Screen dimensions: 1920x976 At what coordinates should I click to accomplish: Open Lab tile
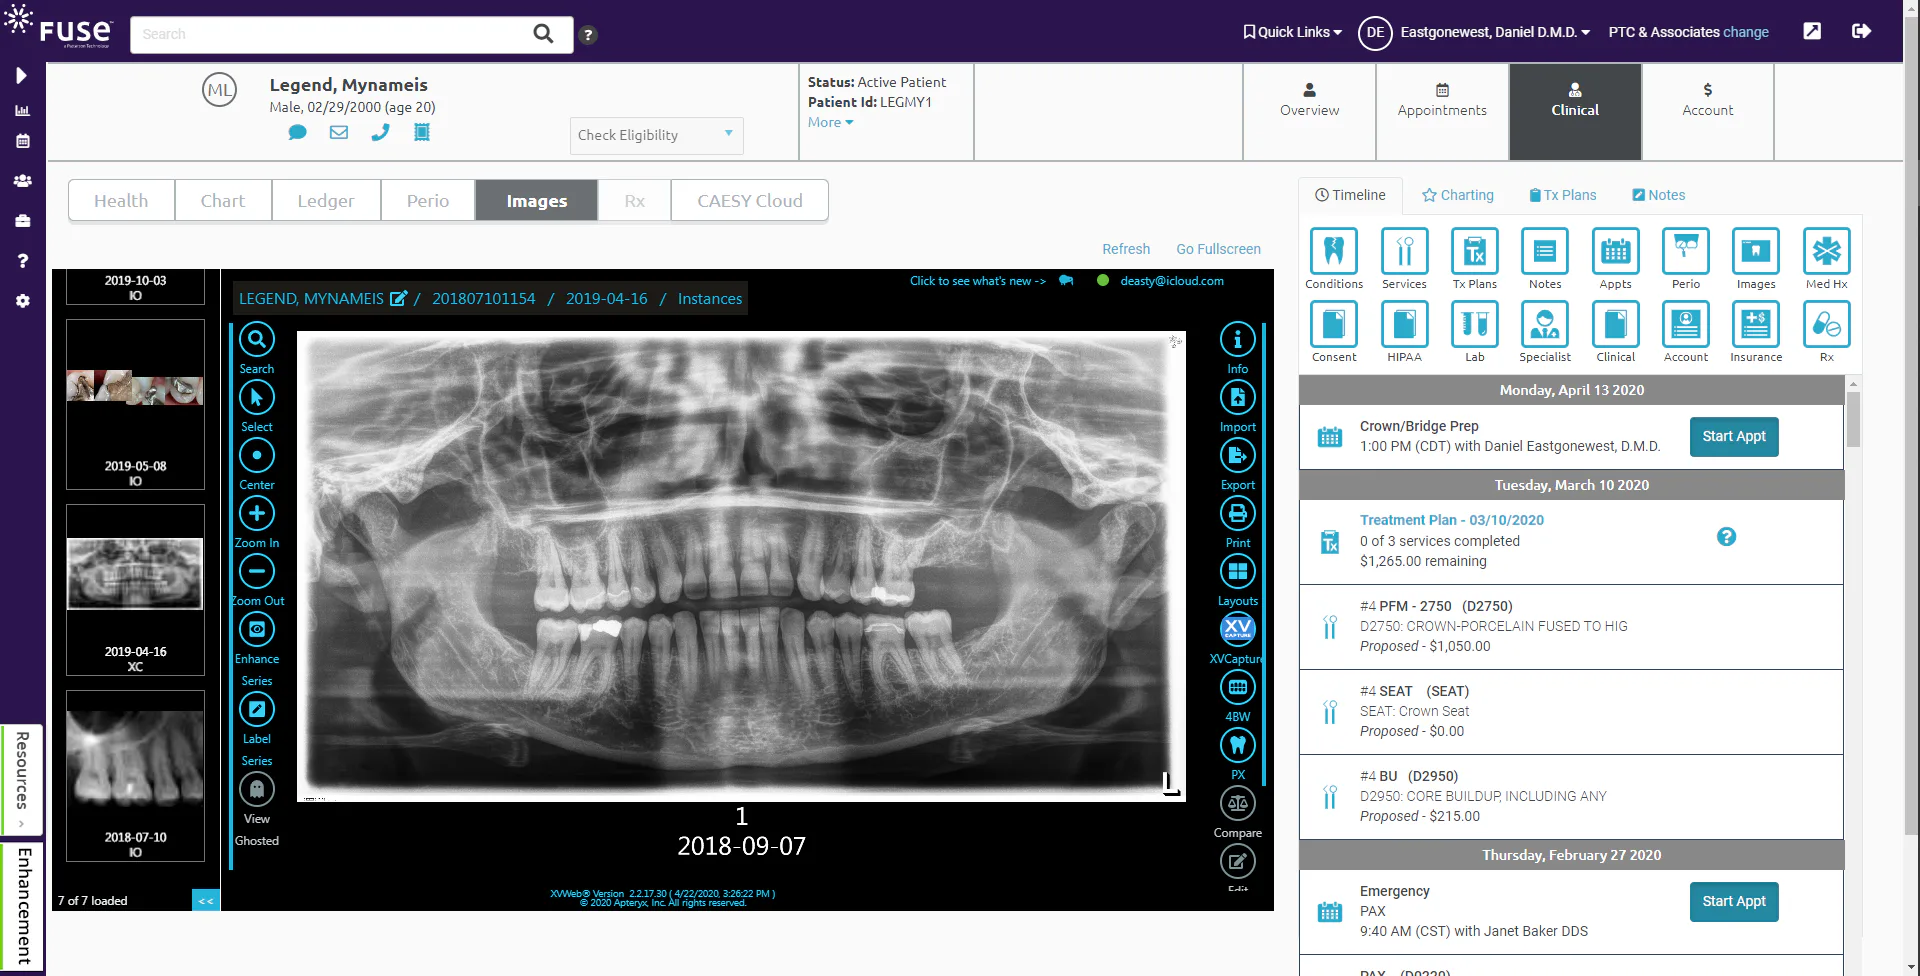coord(1475,324)
